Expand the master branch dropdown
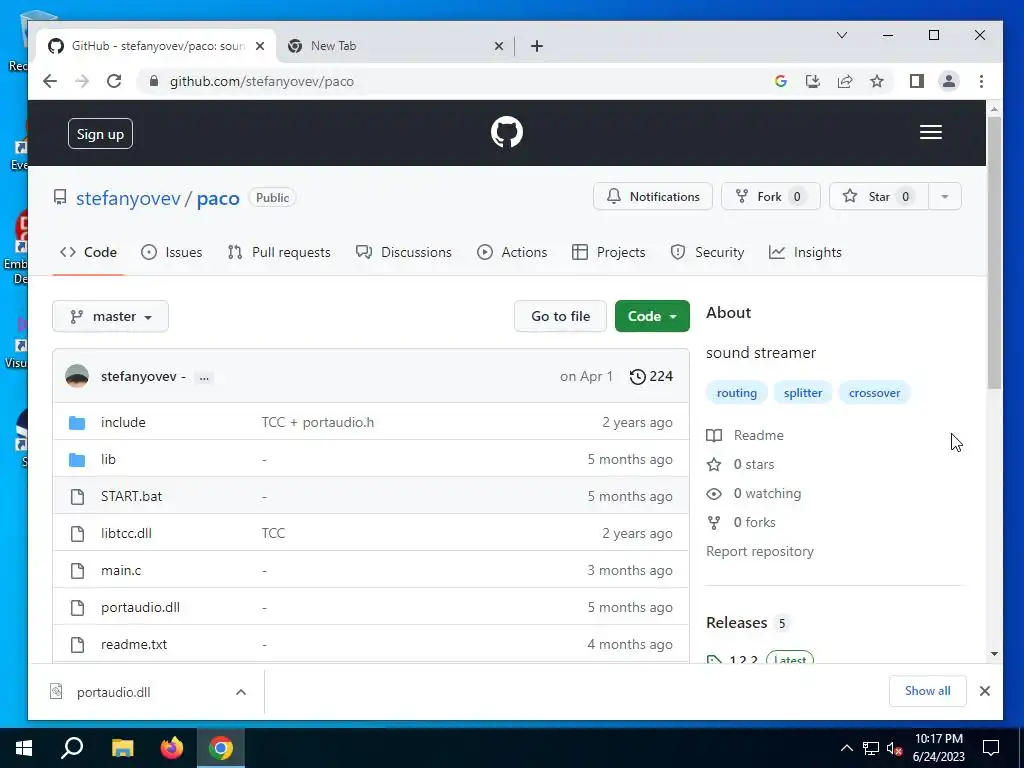The height and width of the screenshot is (768, 1024). pyautogui.click(x=110, y=317)
